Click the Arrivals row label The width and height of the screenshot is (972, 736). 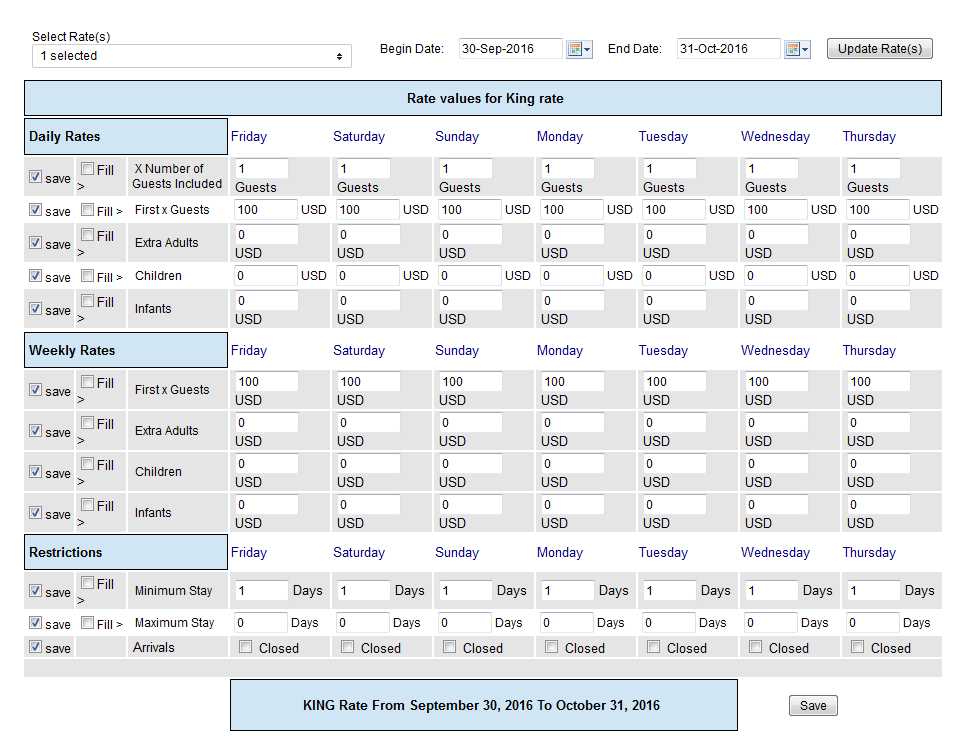(x=154, y=647)
